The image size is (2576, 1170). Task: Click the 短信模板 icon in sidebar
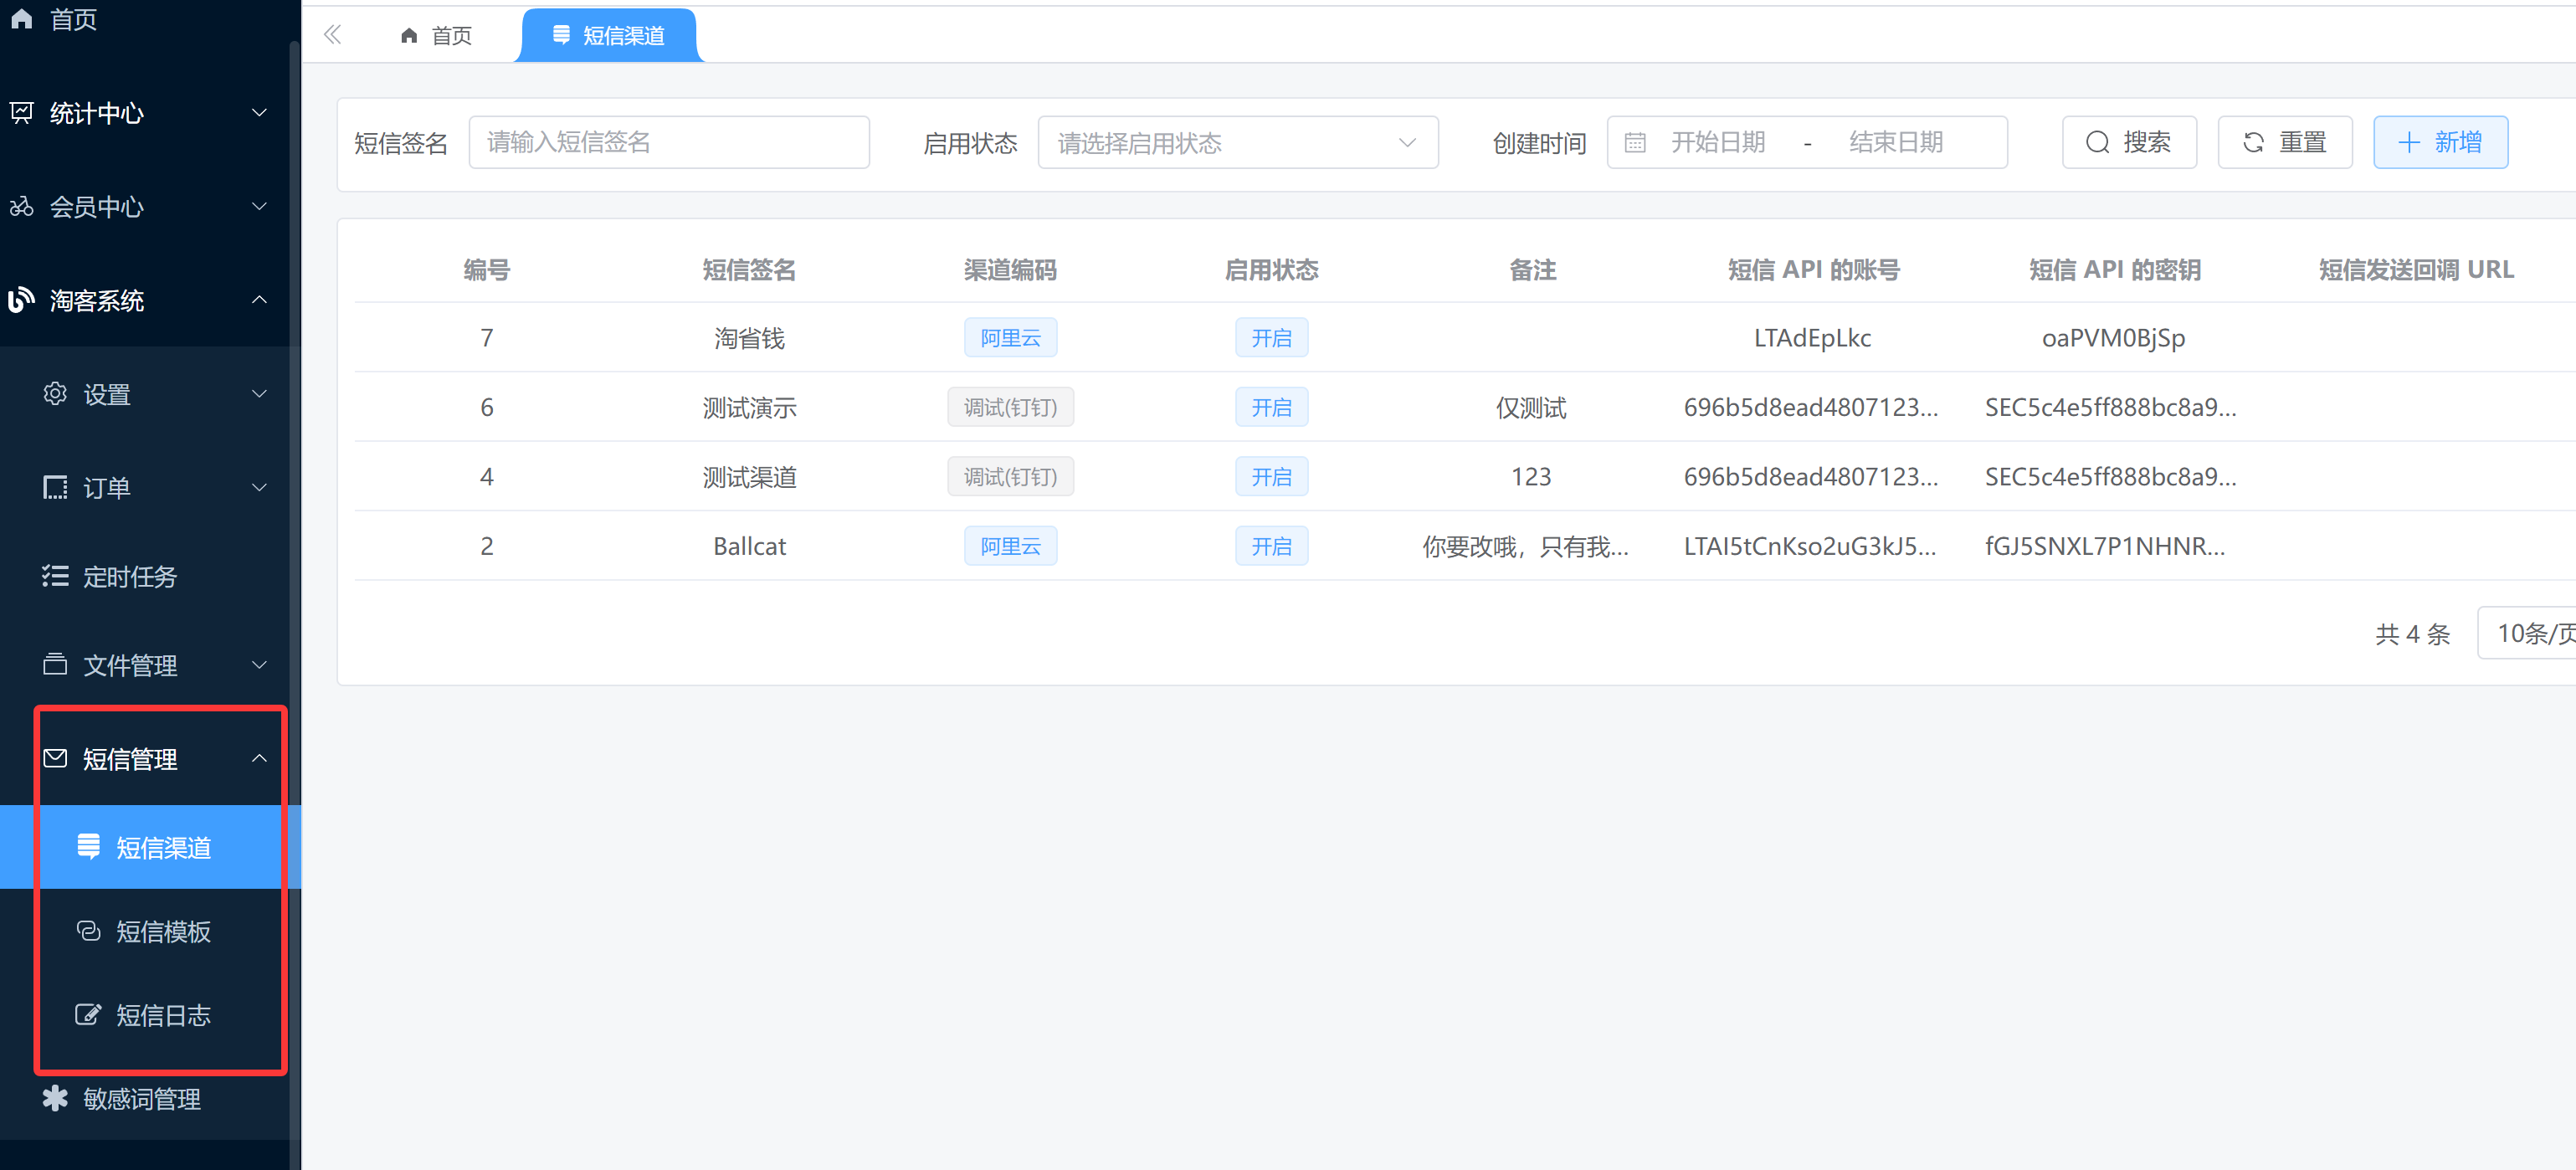tap(88, 931)
